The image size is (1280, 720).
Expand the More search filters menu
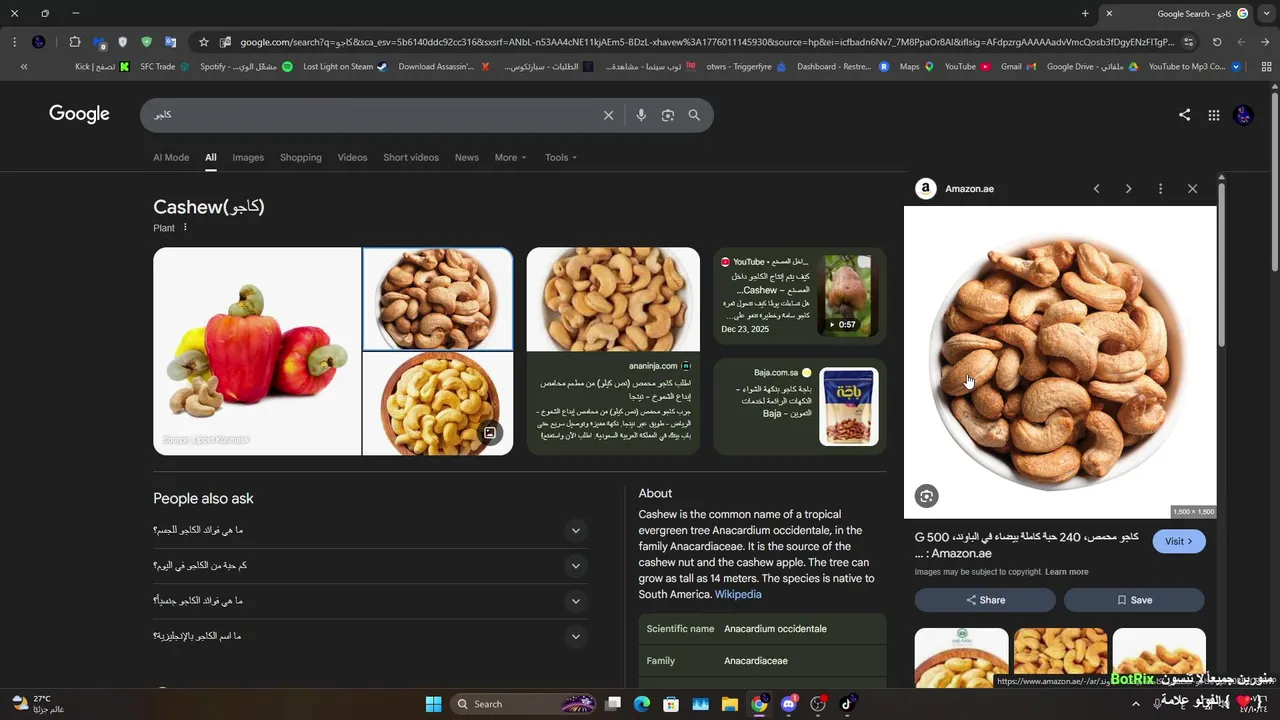[x=510, y=157]
